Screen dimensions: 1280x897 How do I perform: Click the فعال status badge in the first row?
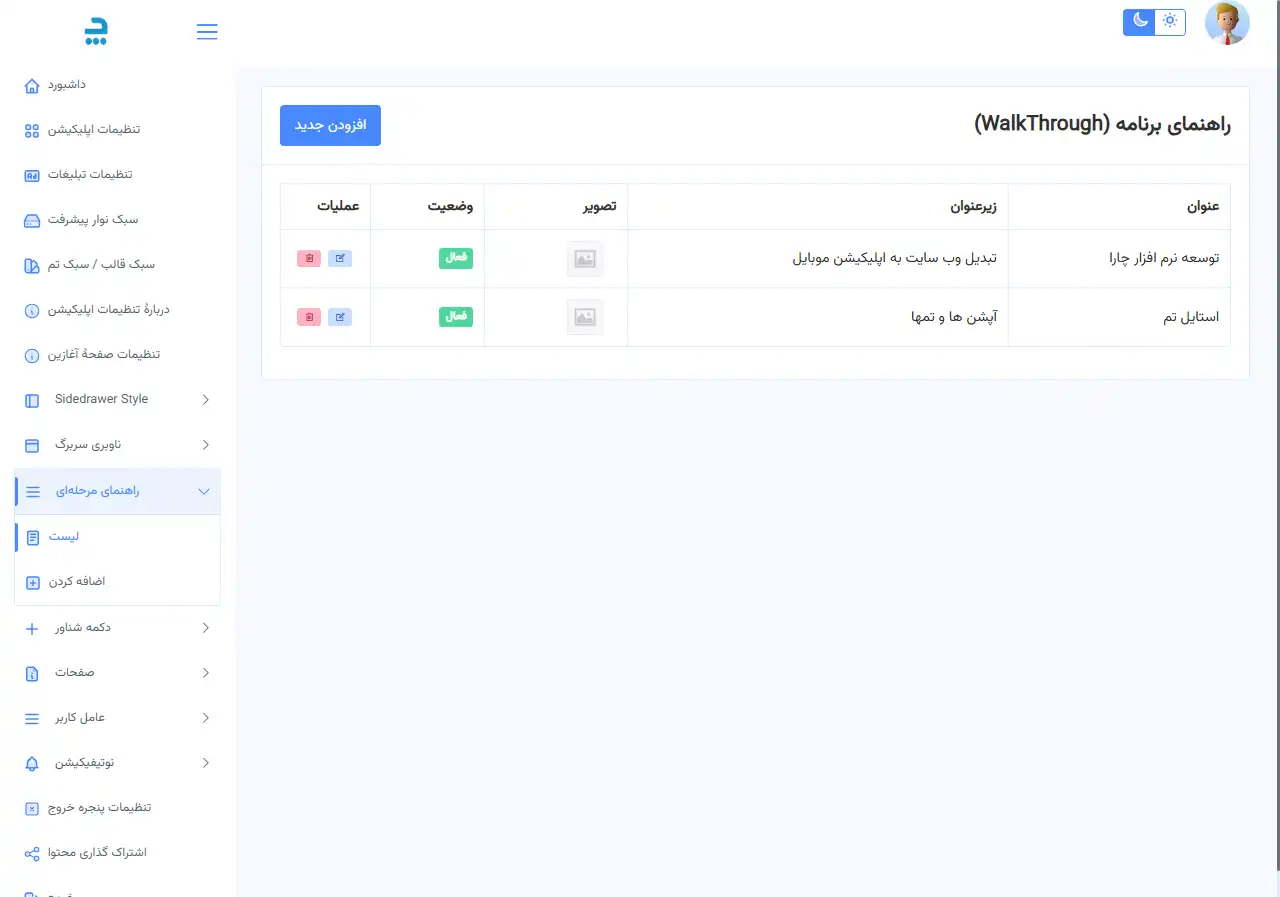(x=455, y=258)
